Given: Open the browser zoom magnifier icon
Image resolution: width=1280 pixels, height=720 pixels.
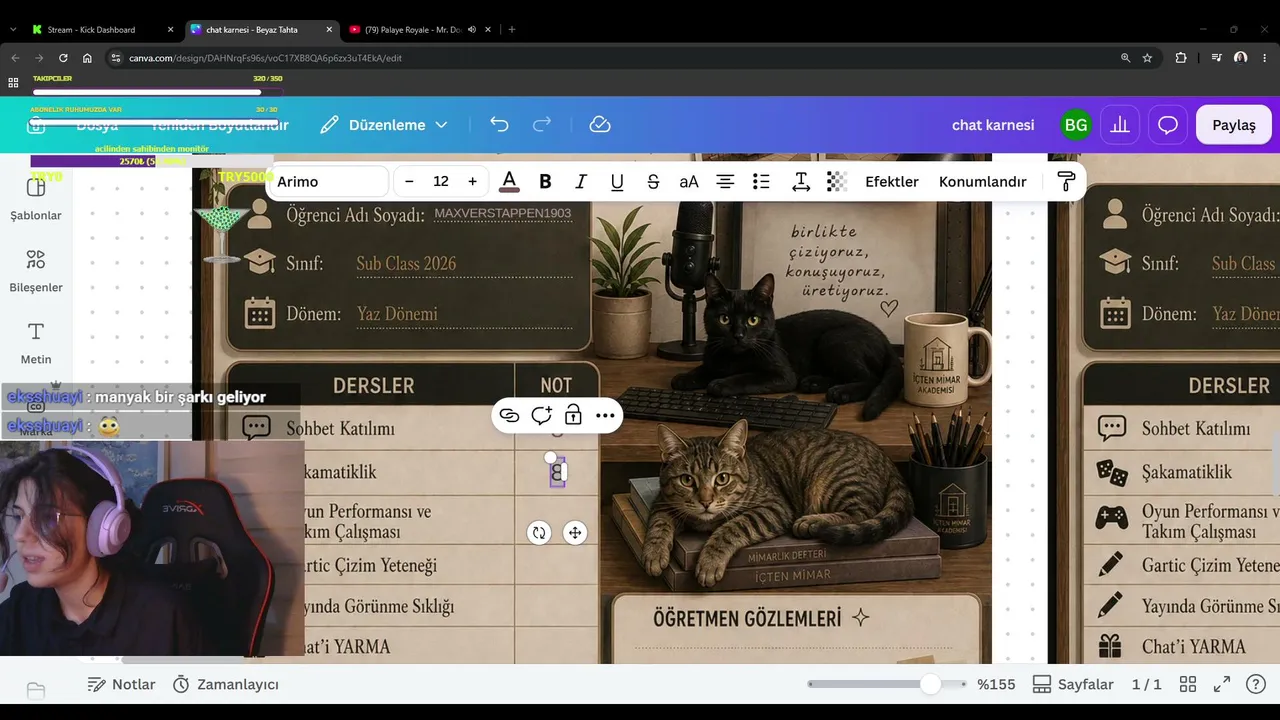Looking at the screenshot, I should [x=1126, y=58].
